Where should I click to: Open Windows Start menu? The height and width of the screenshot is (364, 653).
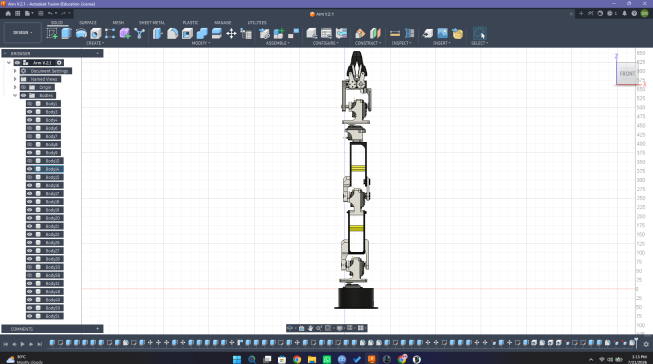237,359
